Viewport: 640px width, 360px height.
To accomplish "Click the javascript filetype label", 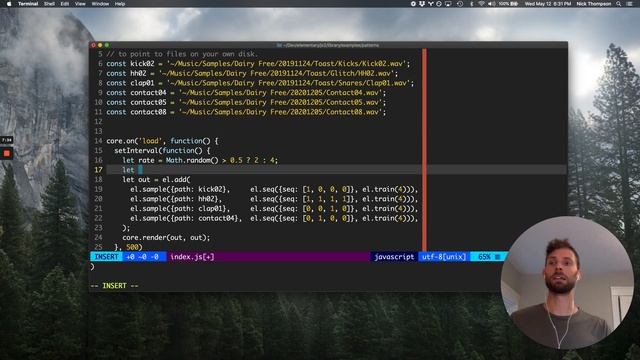I will coord(394,257).
